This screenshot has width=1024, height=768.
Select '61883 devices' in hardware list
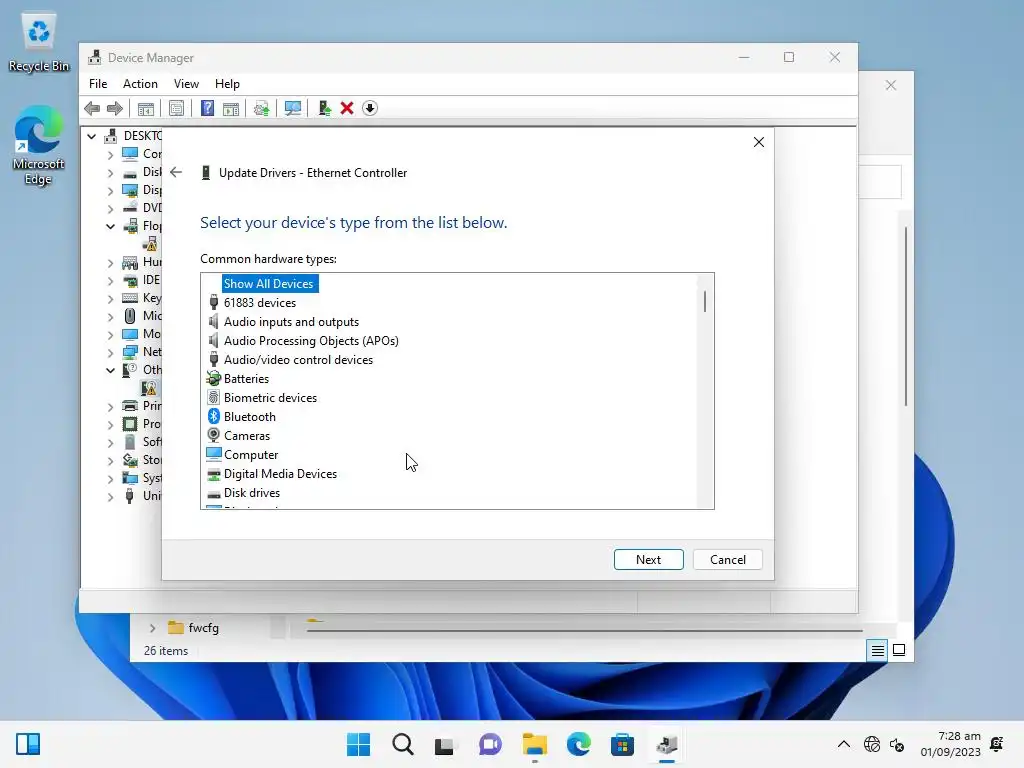click(259, 303)
